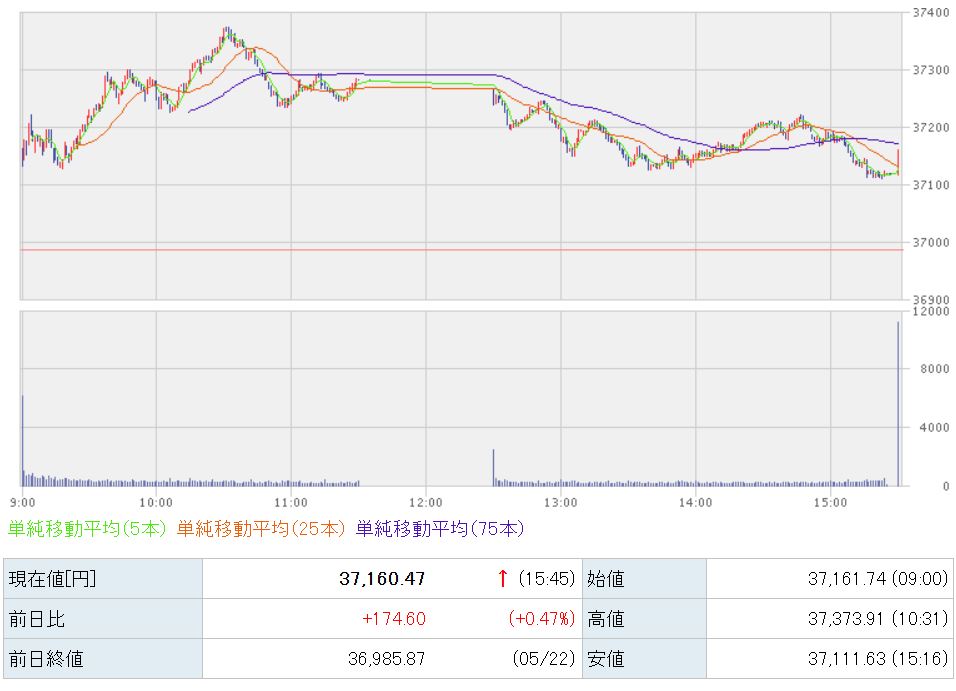Click the 単純移動平均(75本) purple legend label
Viewport: 956px width, 691px height.
[x=440, y=528]
